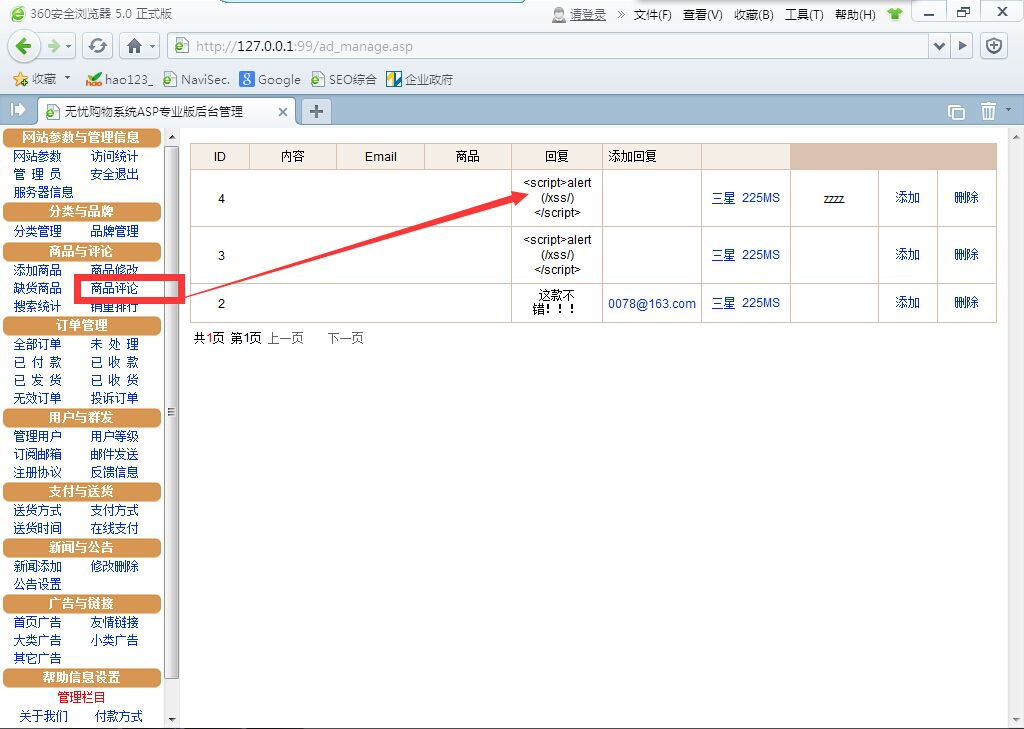The height and width of the screenshot is (729, 1024).
Task: Open 投诉订单 link
Action: (x=114, y=398)
